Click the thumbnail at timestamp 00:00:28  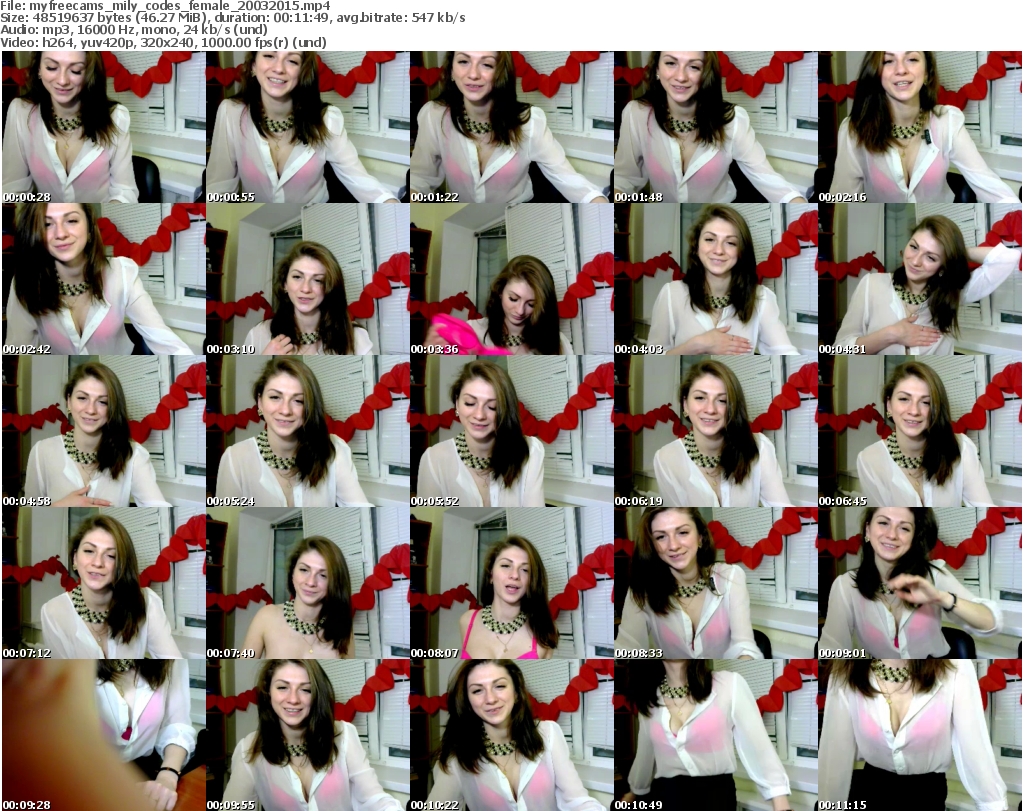click(x=104, y=127)
